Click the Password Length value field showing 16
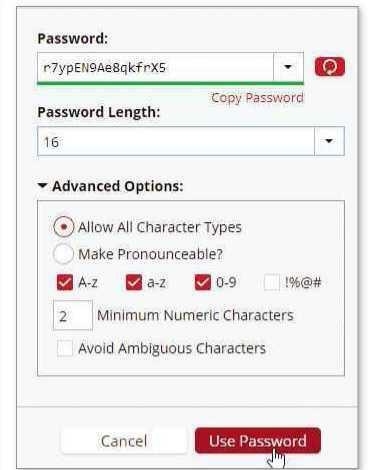Viewport: 376px width, 470px height. [x=176, y=141]
